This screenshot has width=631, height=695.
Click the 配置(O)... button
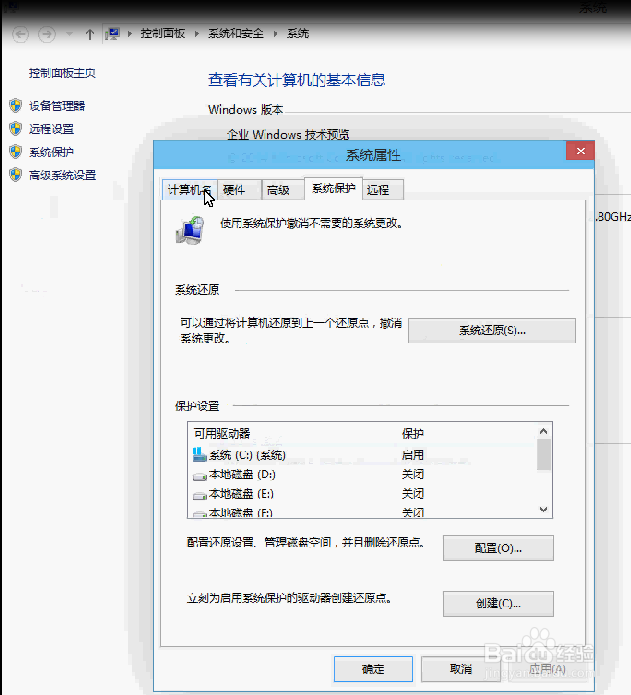(x=498, y=548)
